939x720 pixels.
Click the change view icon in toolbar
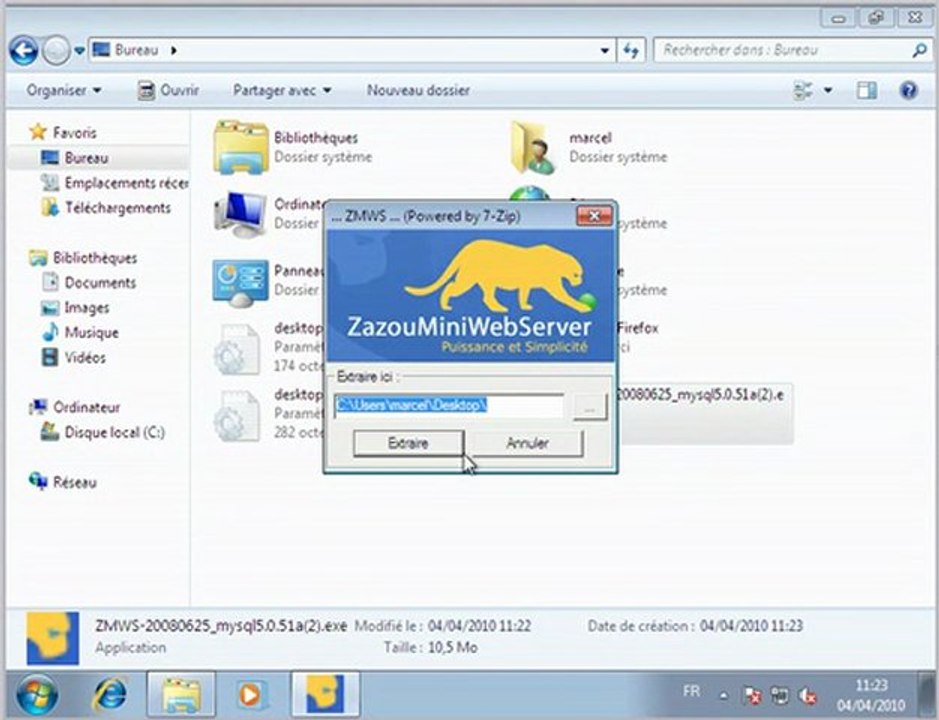pos(803,90)
